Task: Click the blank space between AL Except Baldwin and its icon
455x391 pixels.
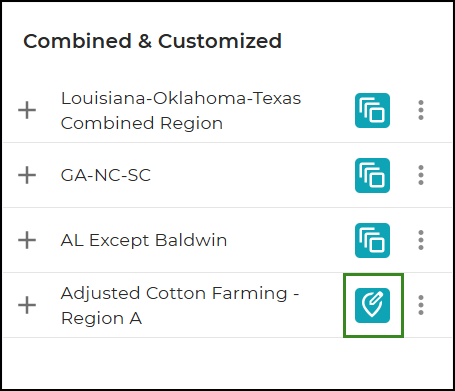Action: click(x=291, y=240)
